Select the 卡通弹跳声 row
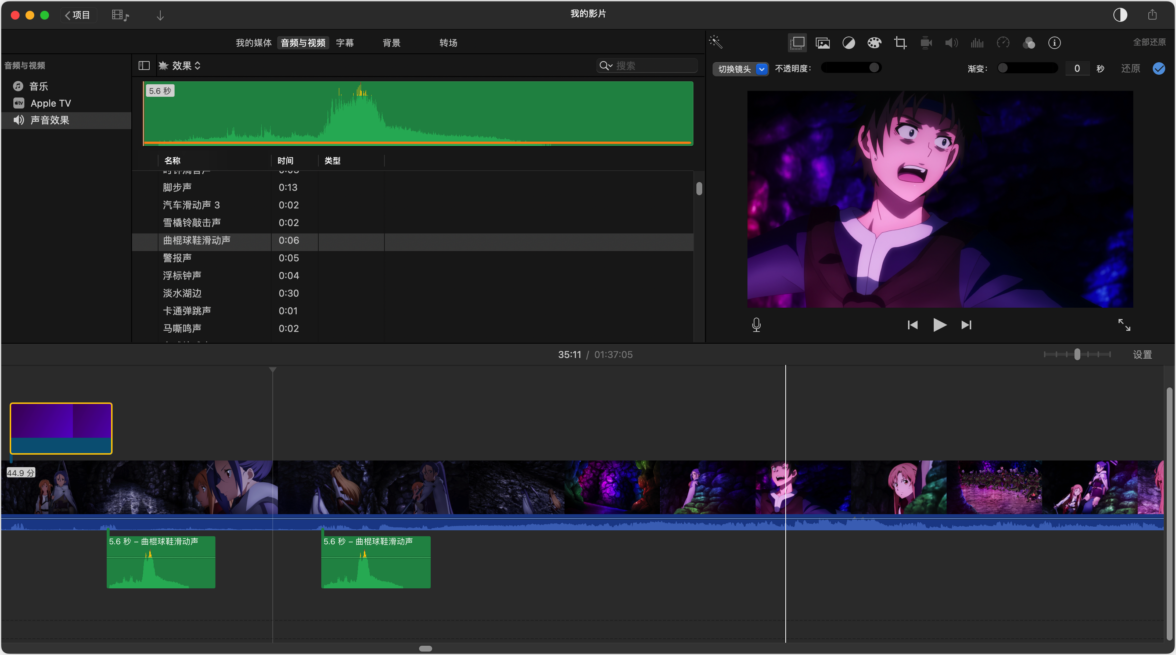 pos(413,311)
